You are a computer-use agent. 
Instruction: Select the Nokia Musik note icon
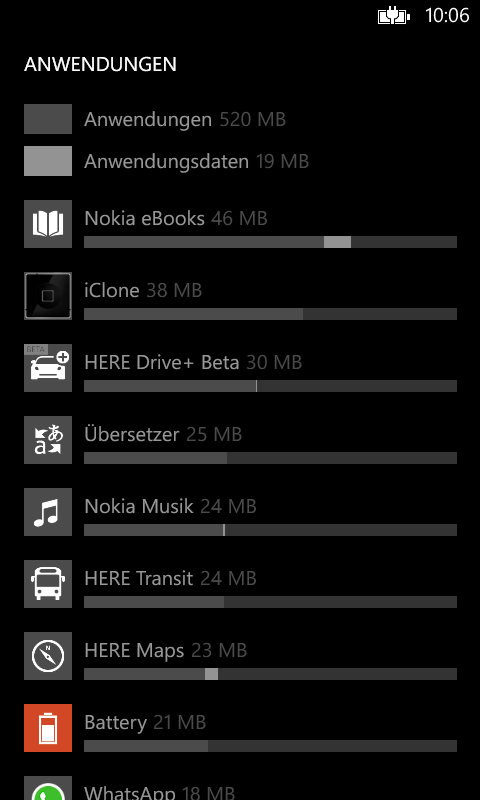(48, 512)
